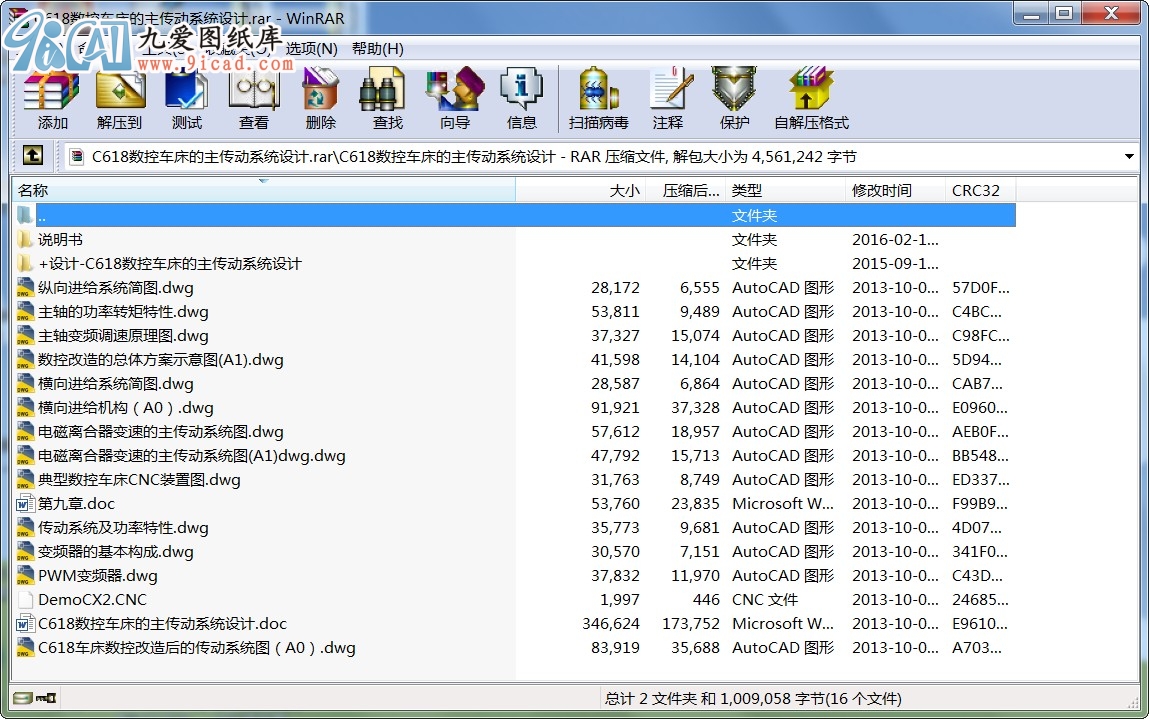
Task: Click the PWM变频器.dwg file
Action: (x=98, y=576)
